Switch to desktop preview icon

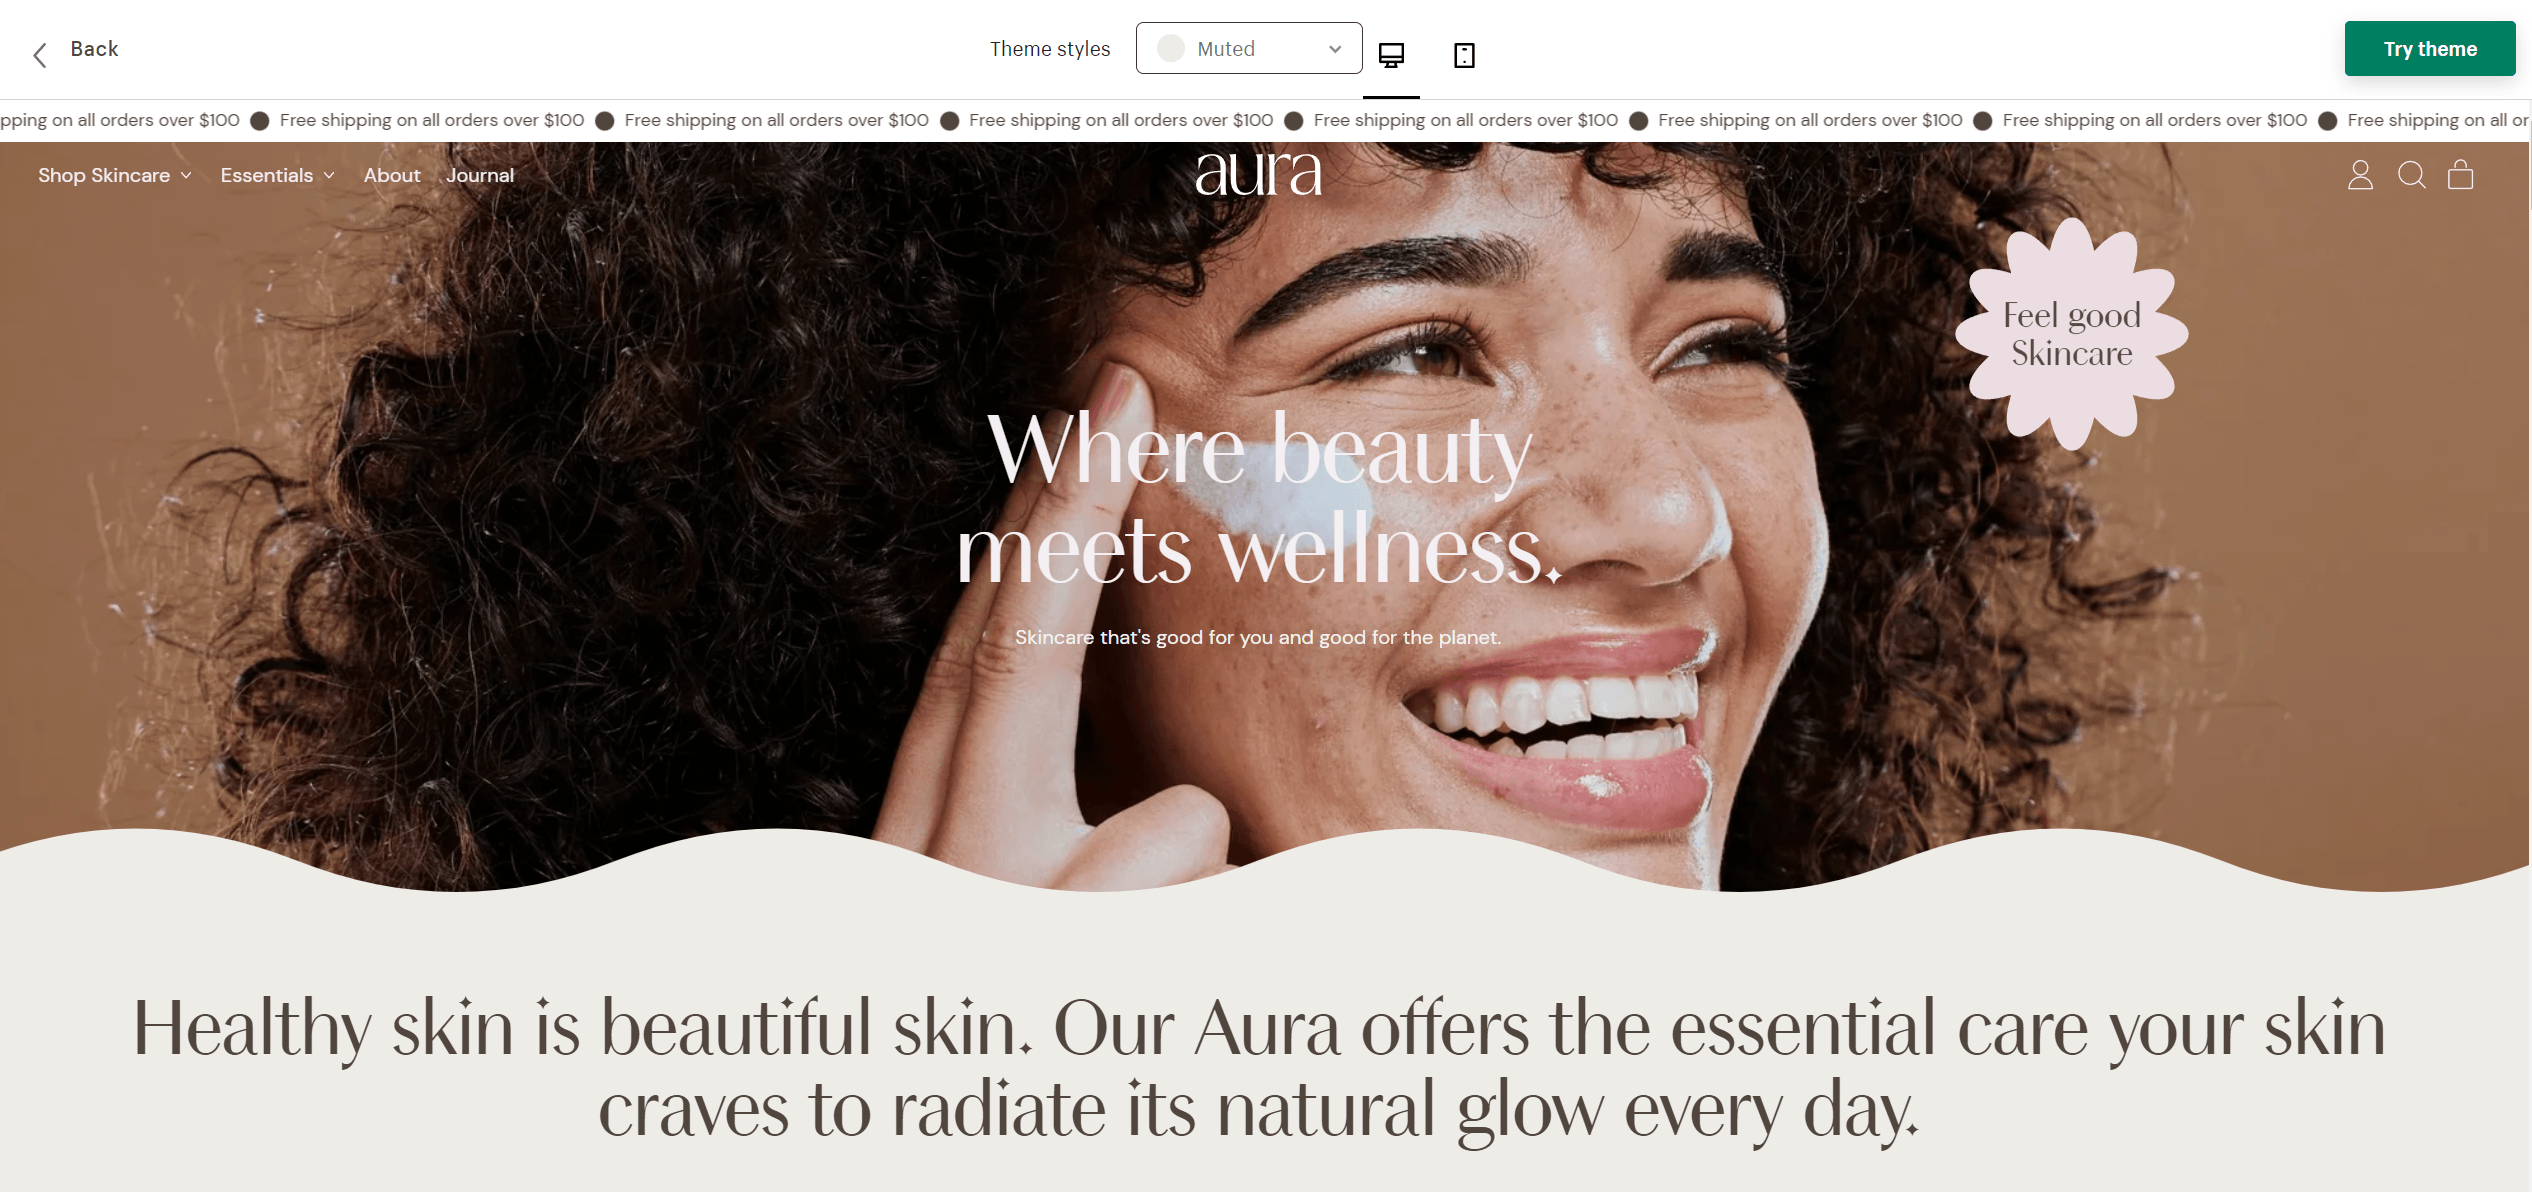pyautogui.click(x=1391, y=55)
